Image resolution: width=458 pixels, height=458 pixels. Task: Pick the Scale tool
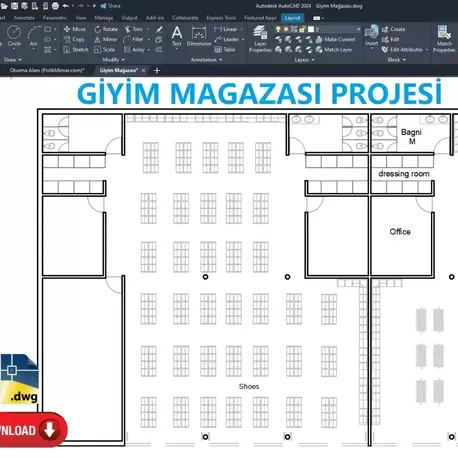tap(105, 50)
